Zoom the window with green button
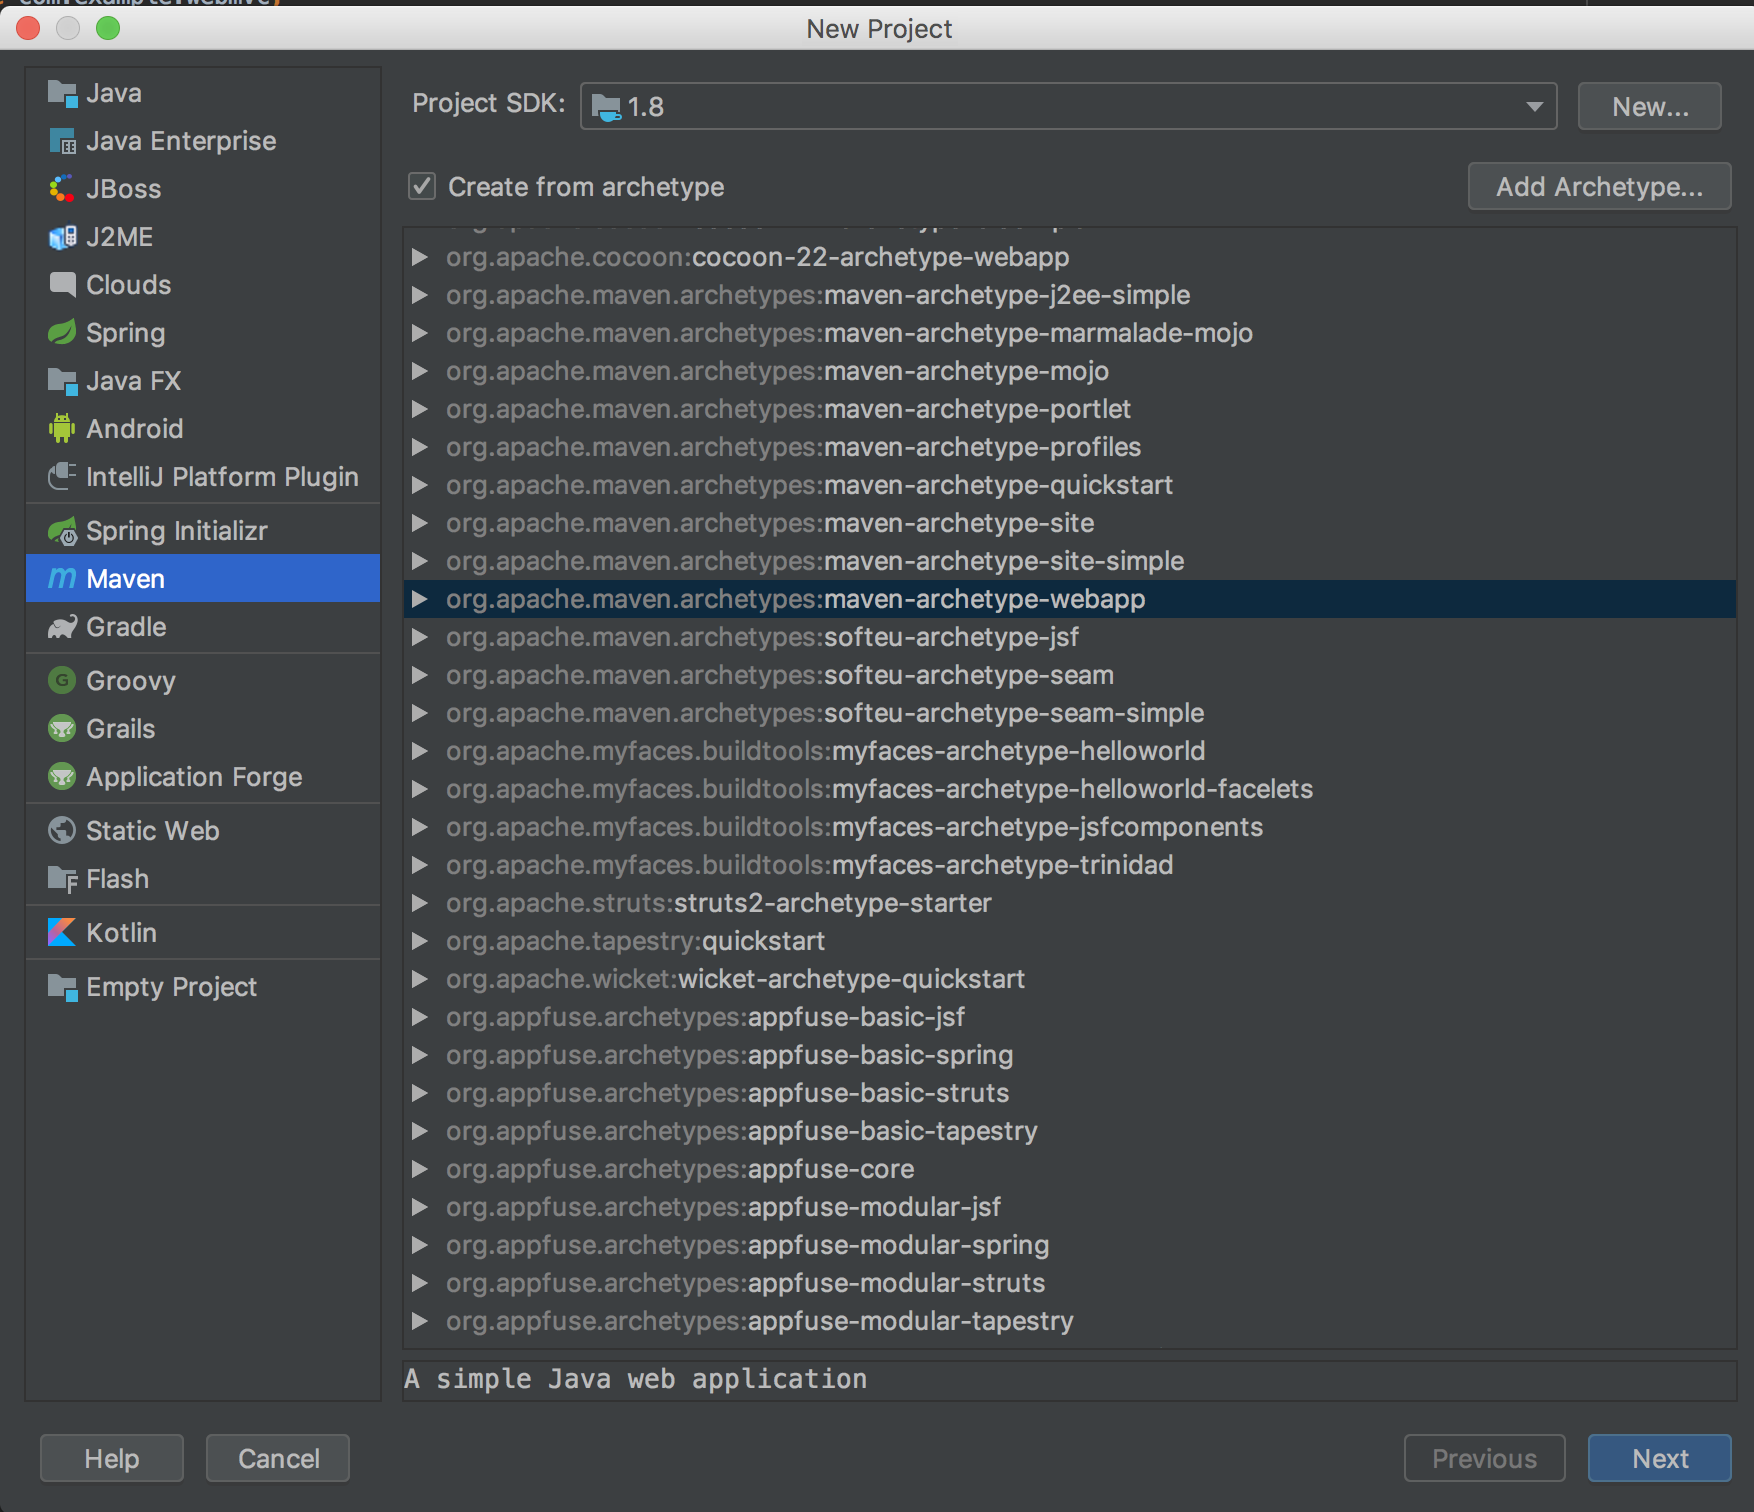 pos(108,28)
